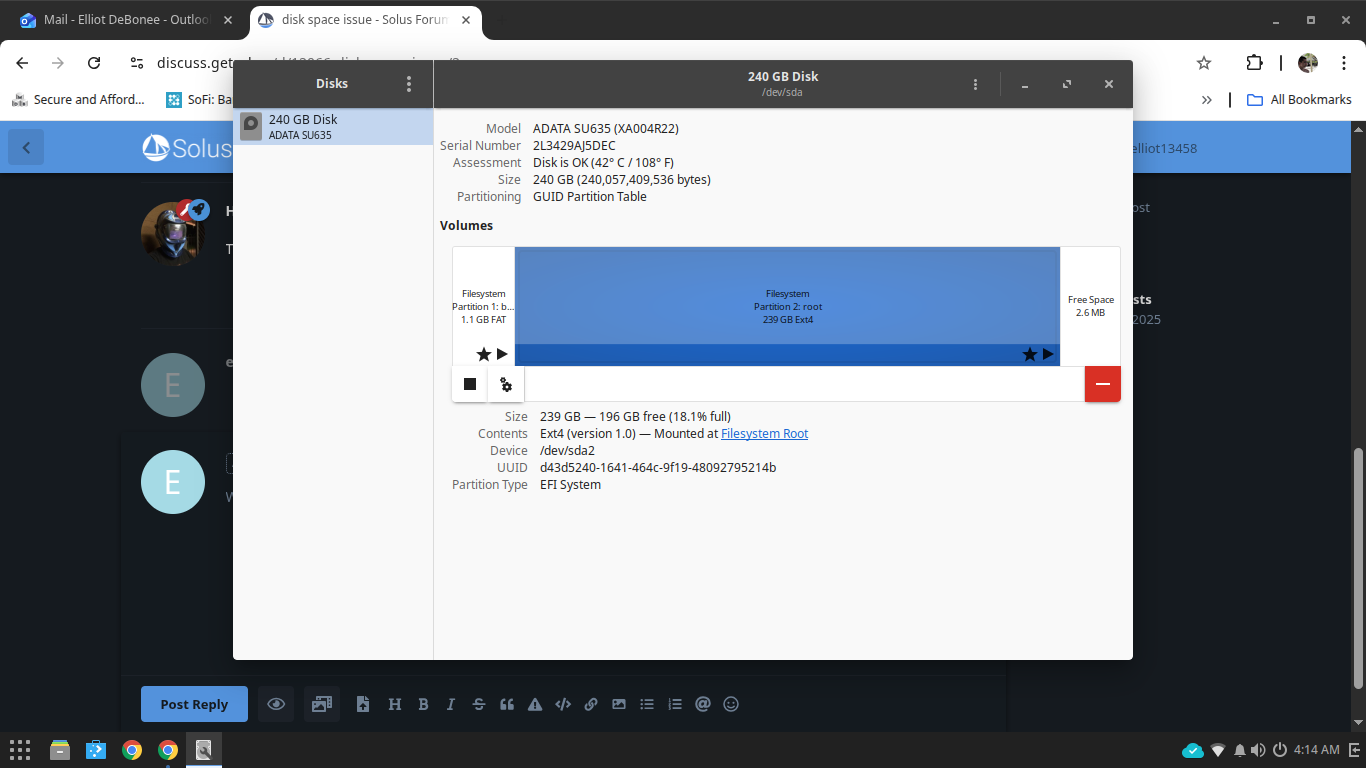The width and height of the screenshot is (1366, 768).
Task: Toggle bold formatting in reply editor
Action: point(423,704)
